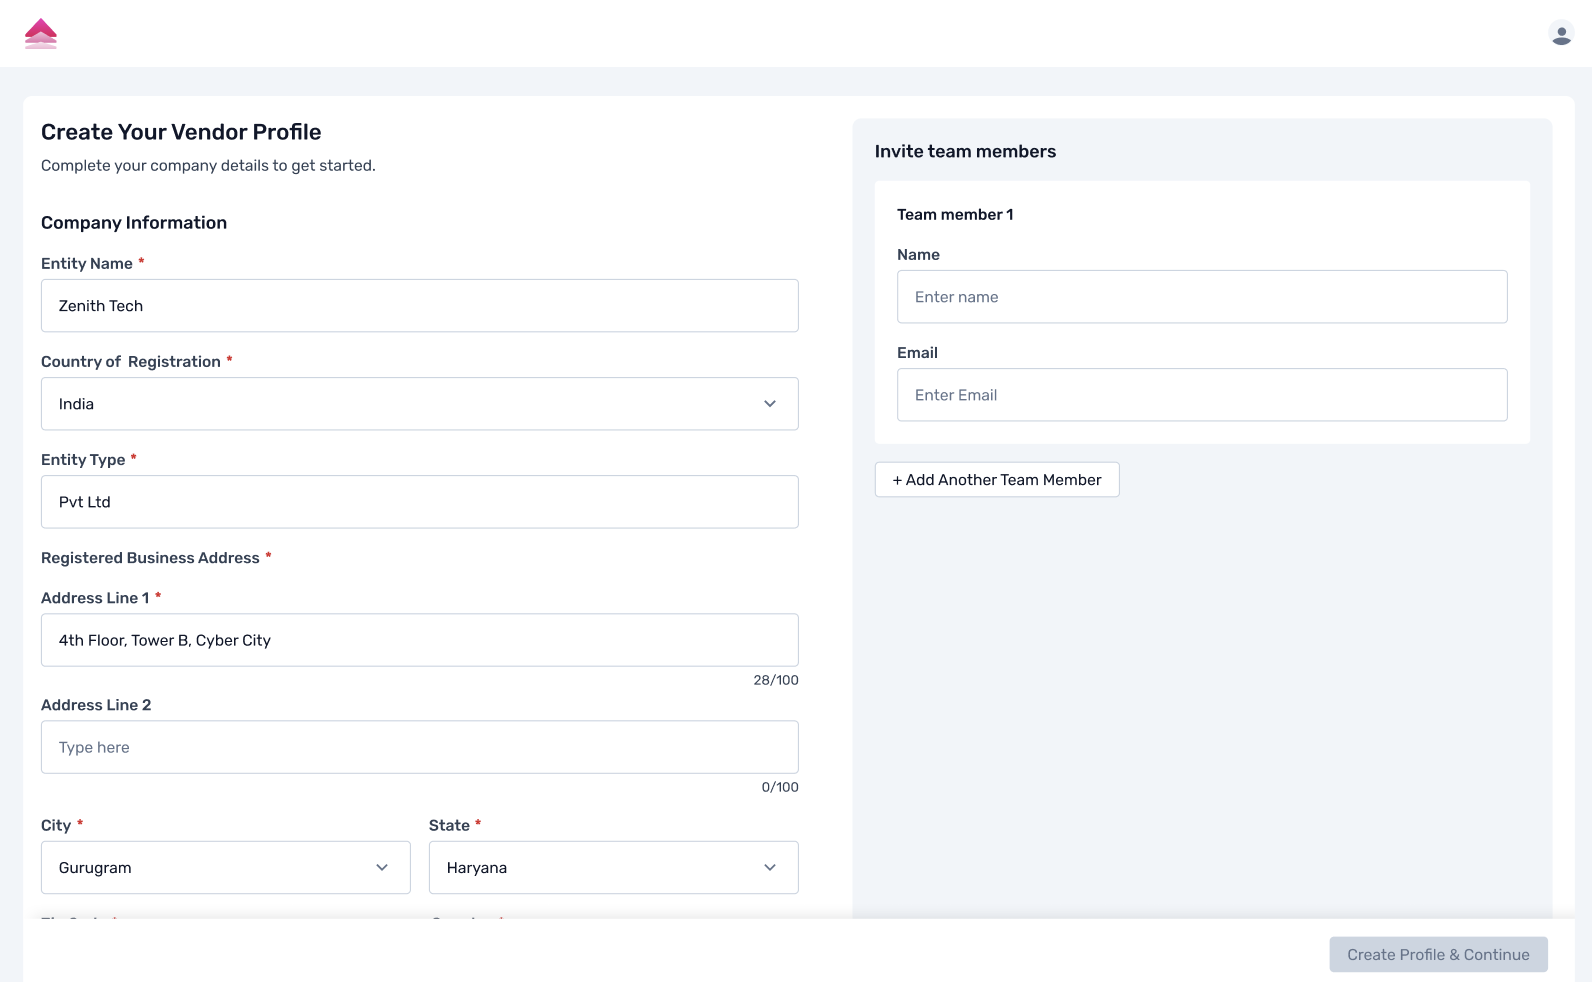This screenshot has width=1592, height=982.
Task: Focus the team member Enter name field
Action: [1201, 297]
